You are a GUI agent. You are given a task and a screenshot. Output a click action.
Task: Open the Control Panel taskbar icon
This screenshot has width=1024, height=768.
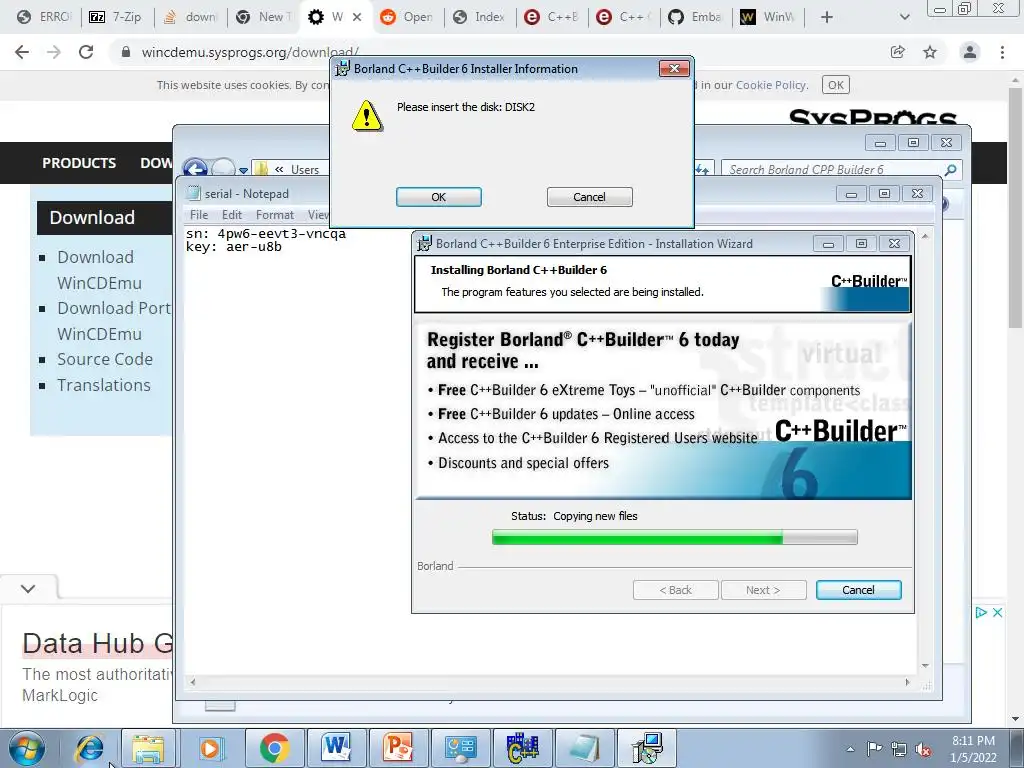(460, 748)
